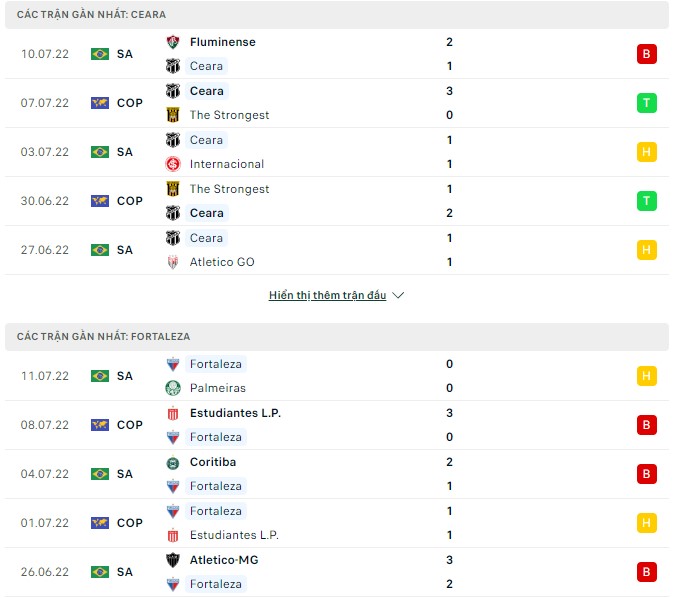Click the COP competition flag on 08.07.22
The width and height of the screenshot is (676, 598).
[x=99, y=425]
